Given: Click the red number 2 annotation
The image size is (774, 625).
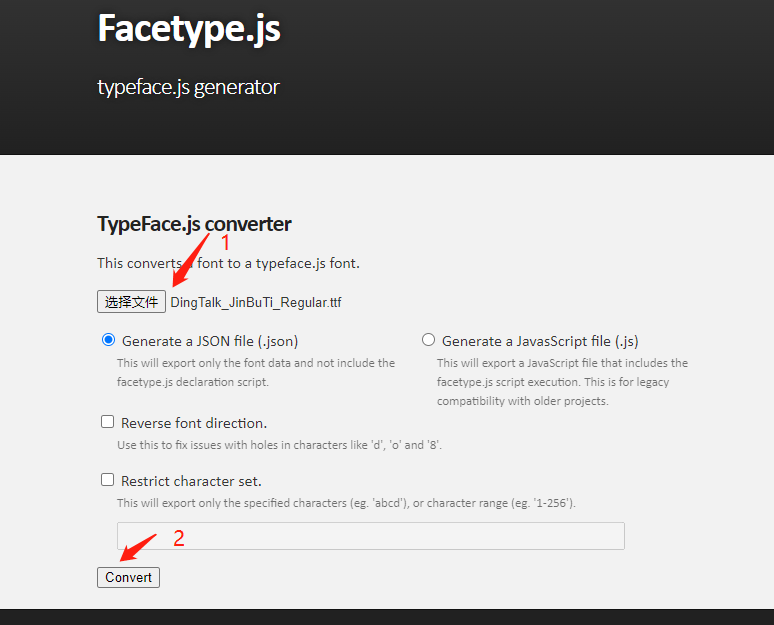Looking at the screenshot, I should click(x=178, y=538).
